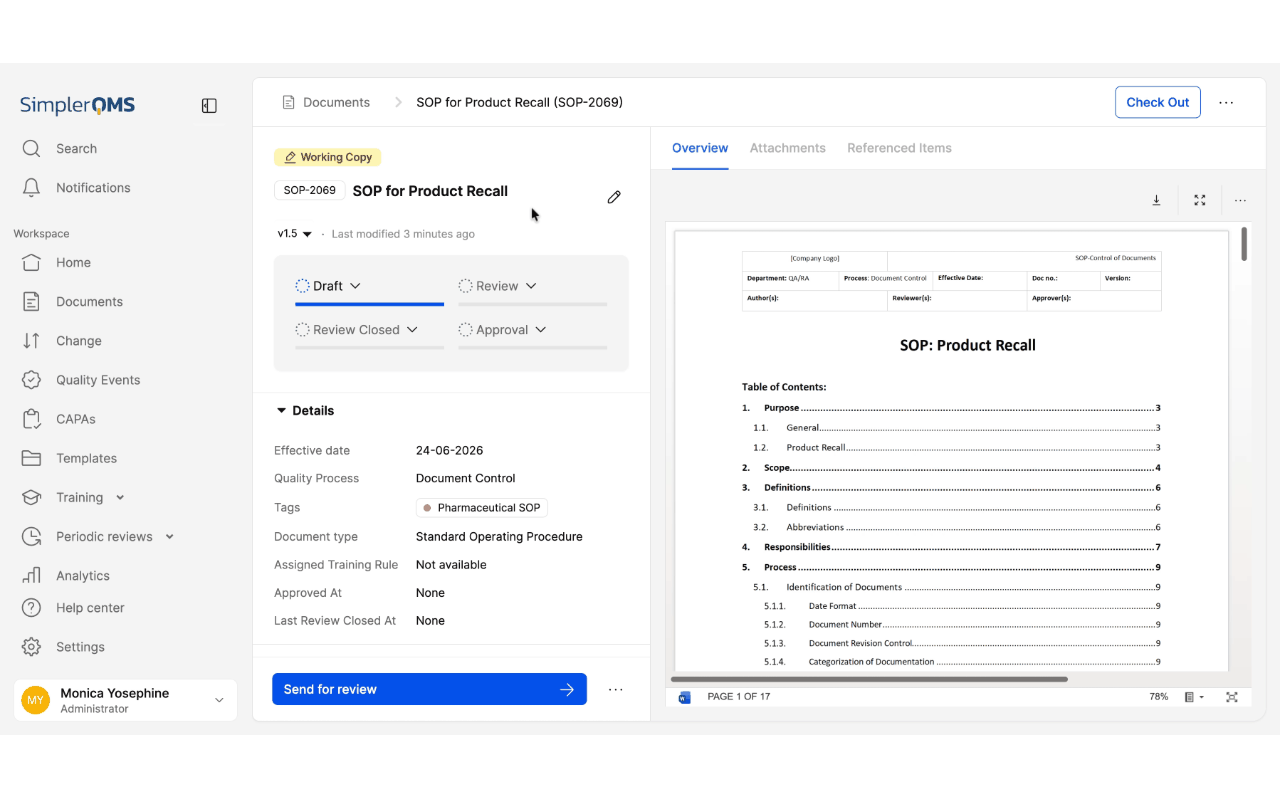Click the SOP-2069 document ID badge
Viewport: 1280px width, 800px height.
(309, 190)
